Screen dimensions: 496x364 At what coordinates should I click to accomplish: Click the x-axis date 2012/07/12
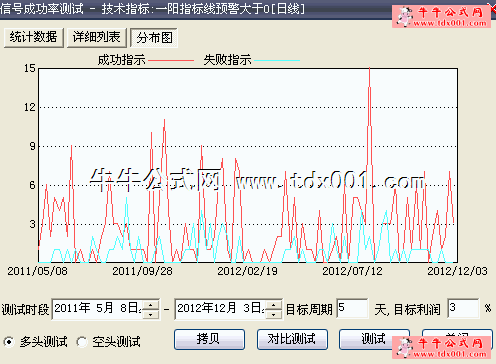coord(352,271)
